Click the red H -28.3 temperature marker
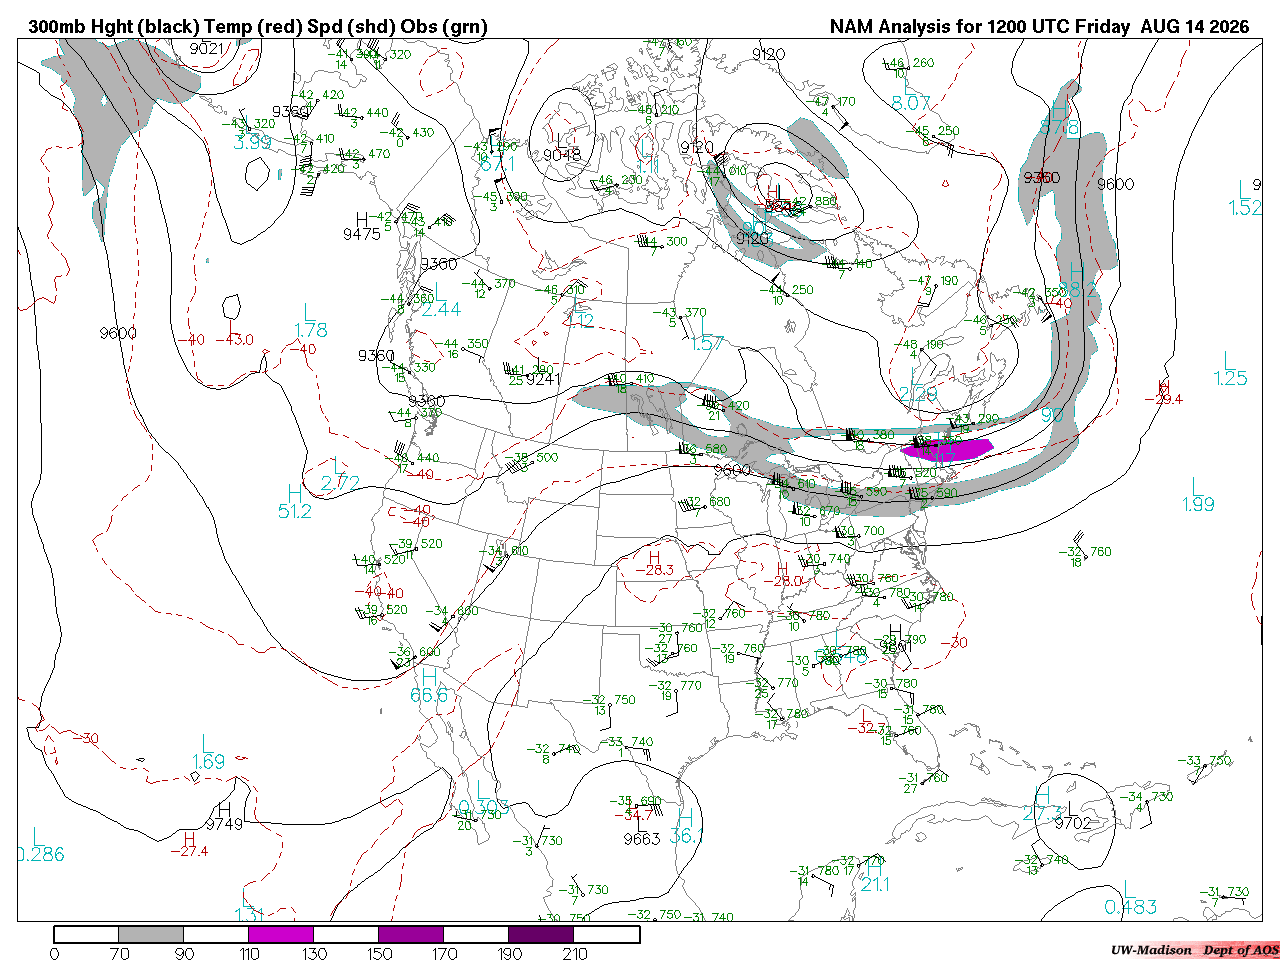Viewport: 1280px width, 960px height. point(654,564)
